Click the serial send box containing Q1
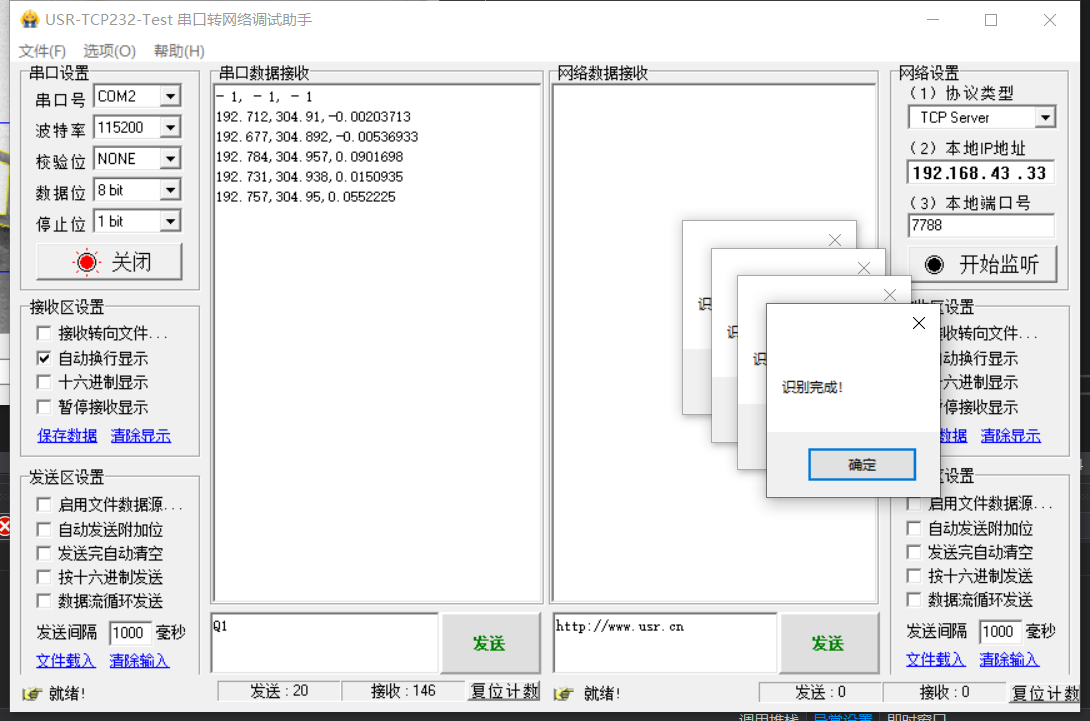The image size is (1090, 721). click(x=325, y=643)
